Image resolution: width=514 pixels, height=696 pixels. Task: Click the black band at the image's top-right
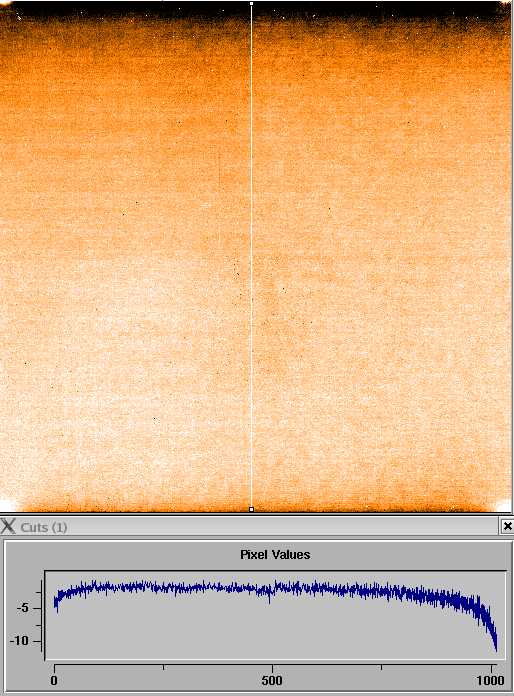444,9
